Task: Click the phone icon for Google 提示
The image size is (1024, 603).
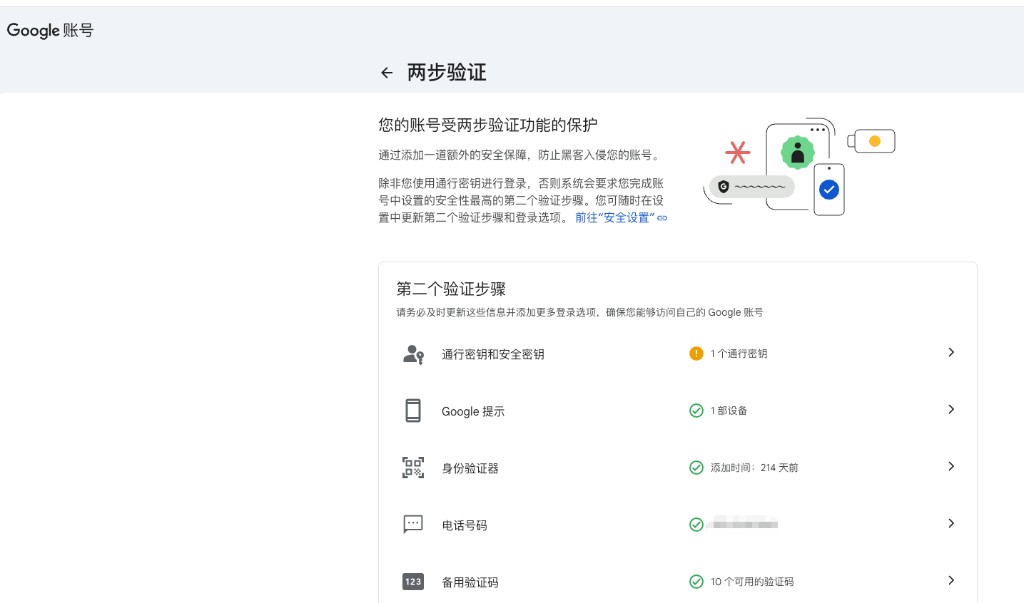Action: [x=413, y=411]
